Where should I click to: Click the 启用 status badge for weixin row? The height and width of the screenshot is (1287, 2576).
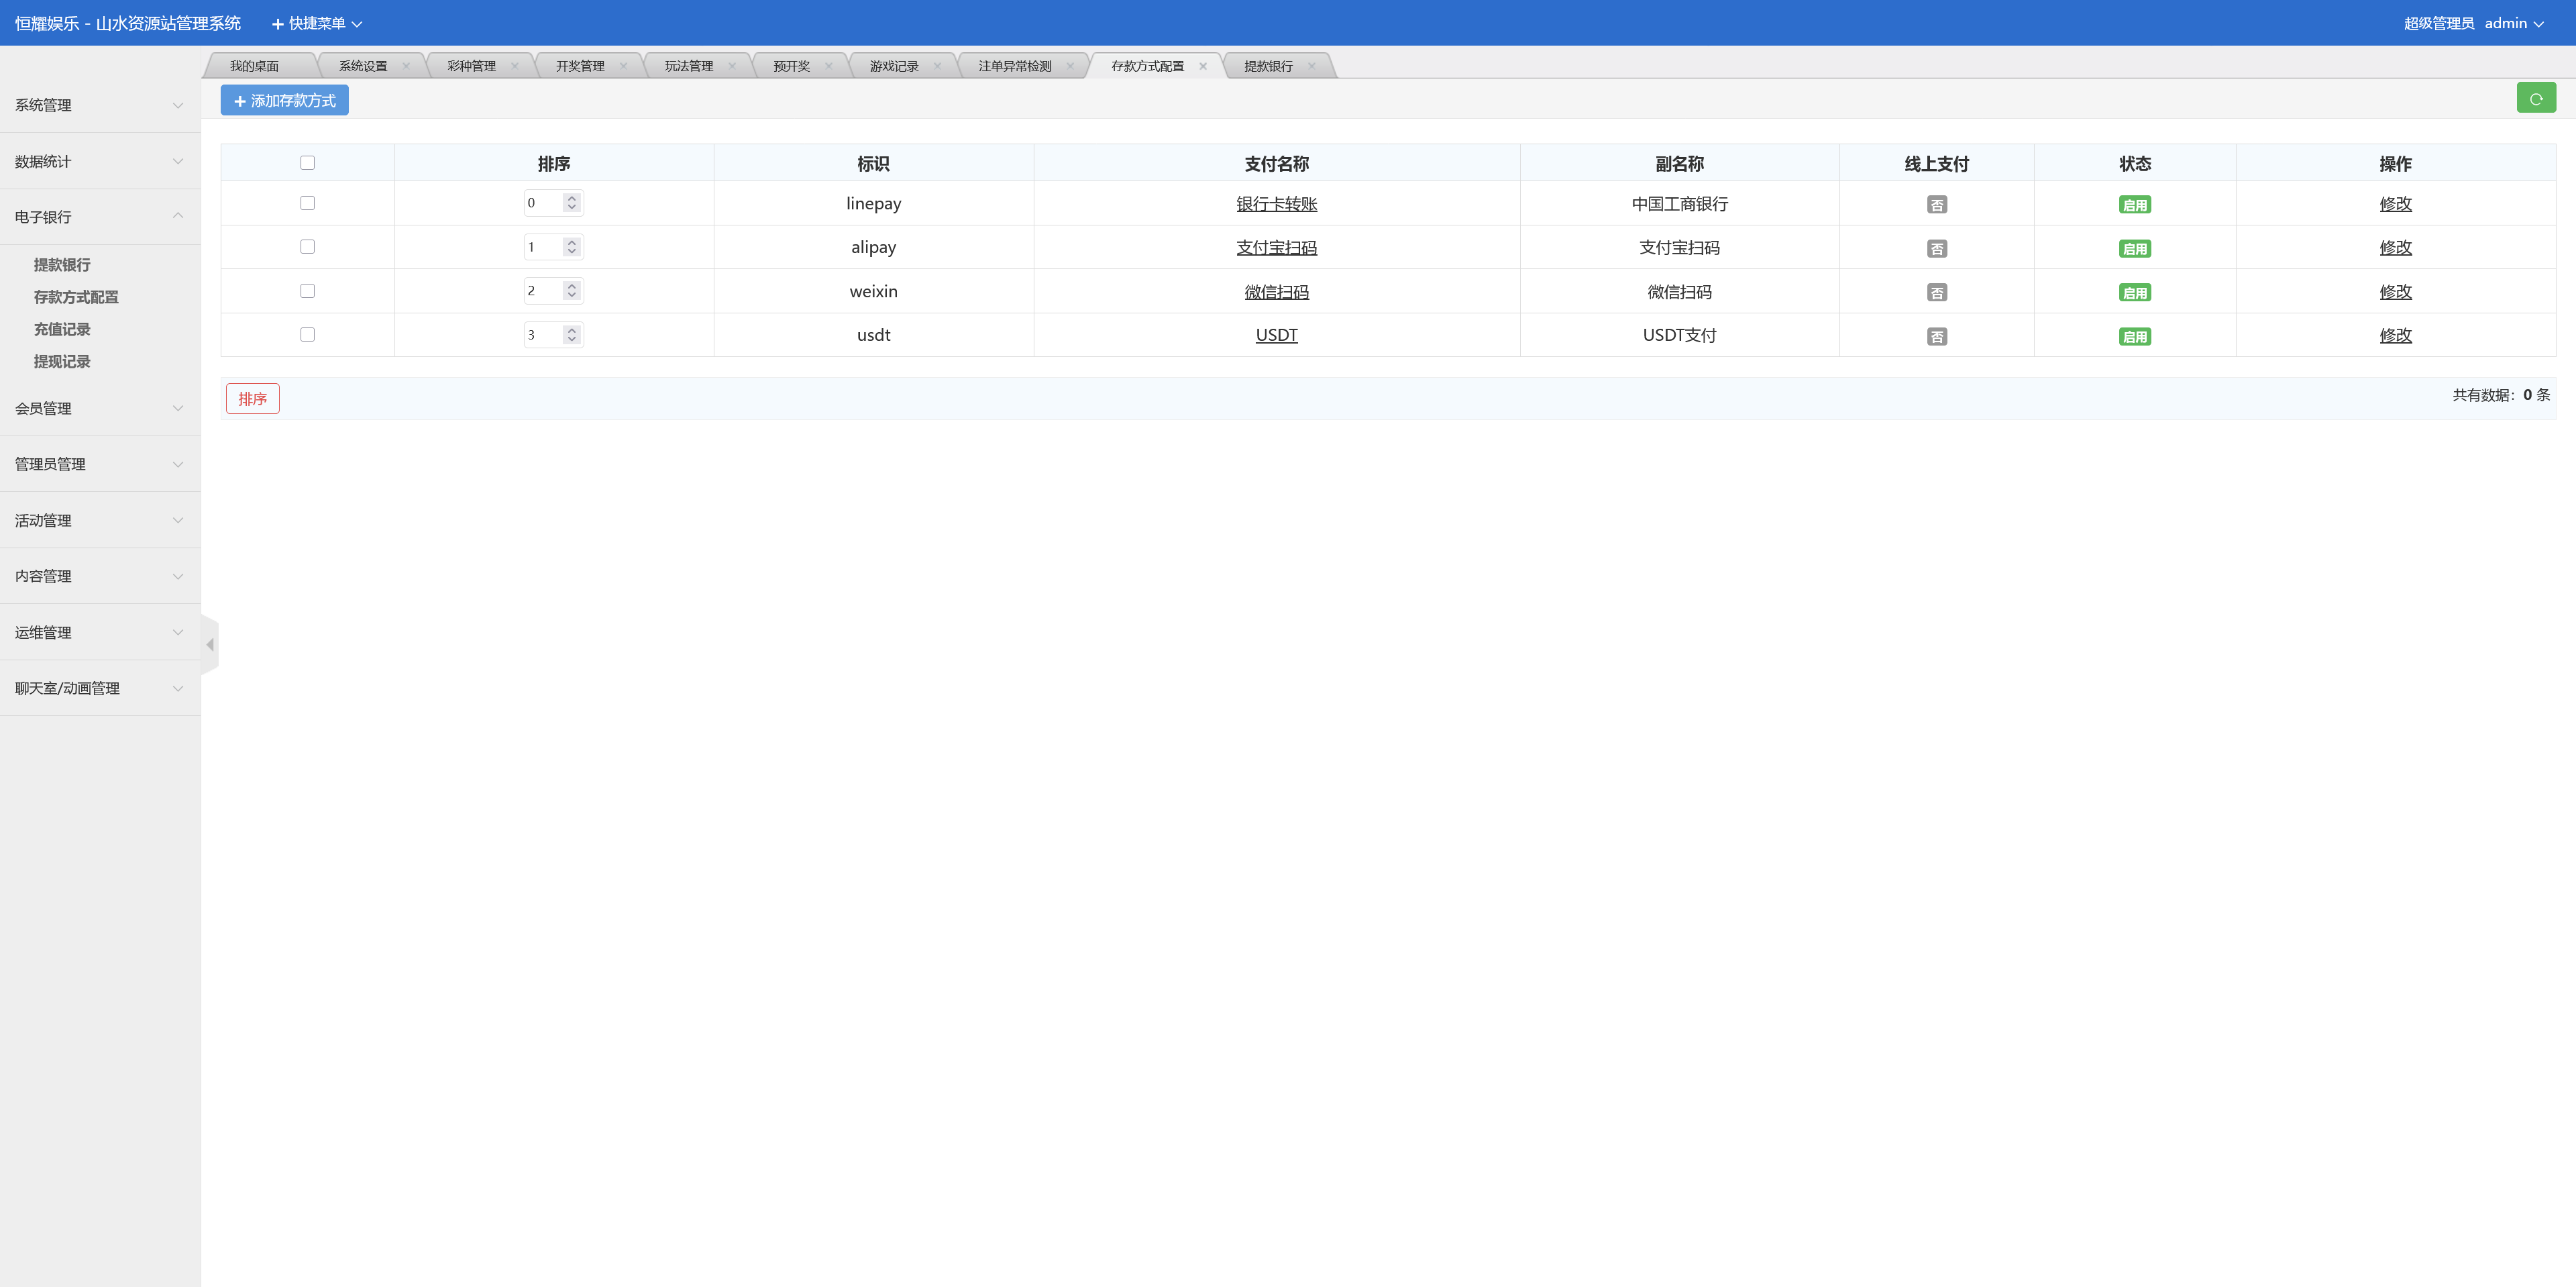pos(2134,293)
